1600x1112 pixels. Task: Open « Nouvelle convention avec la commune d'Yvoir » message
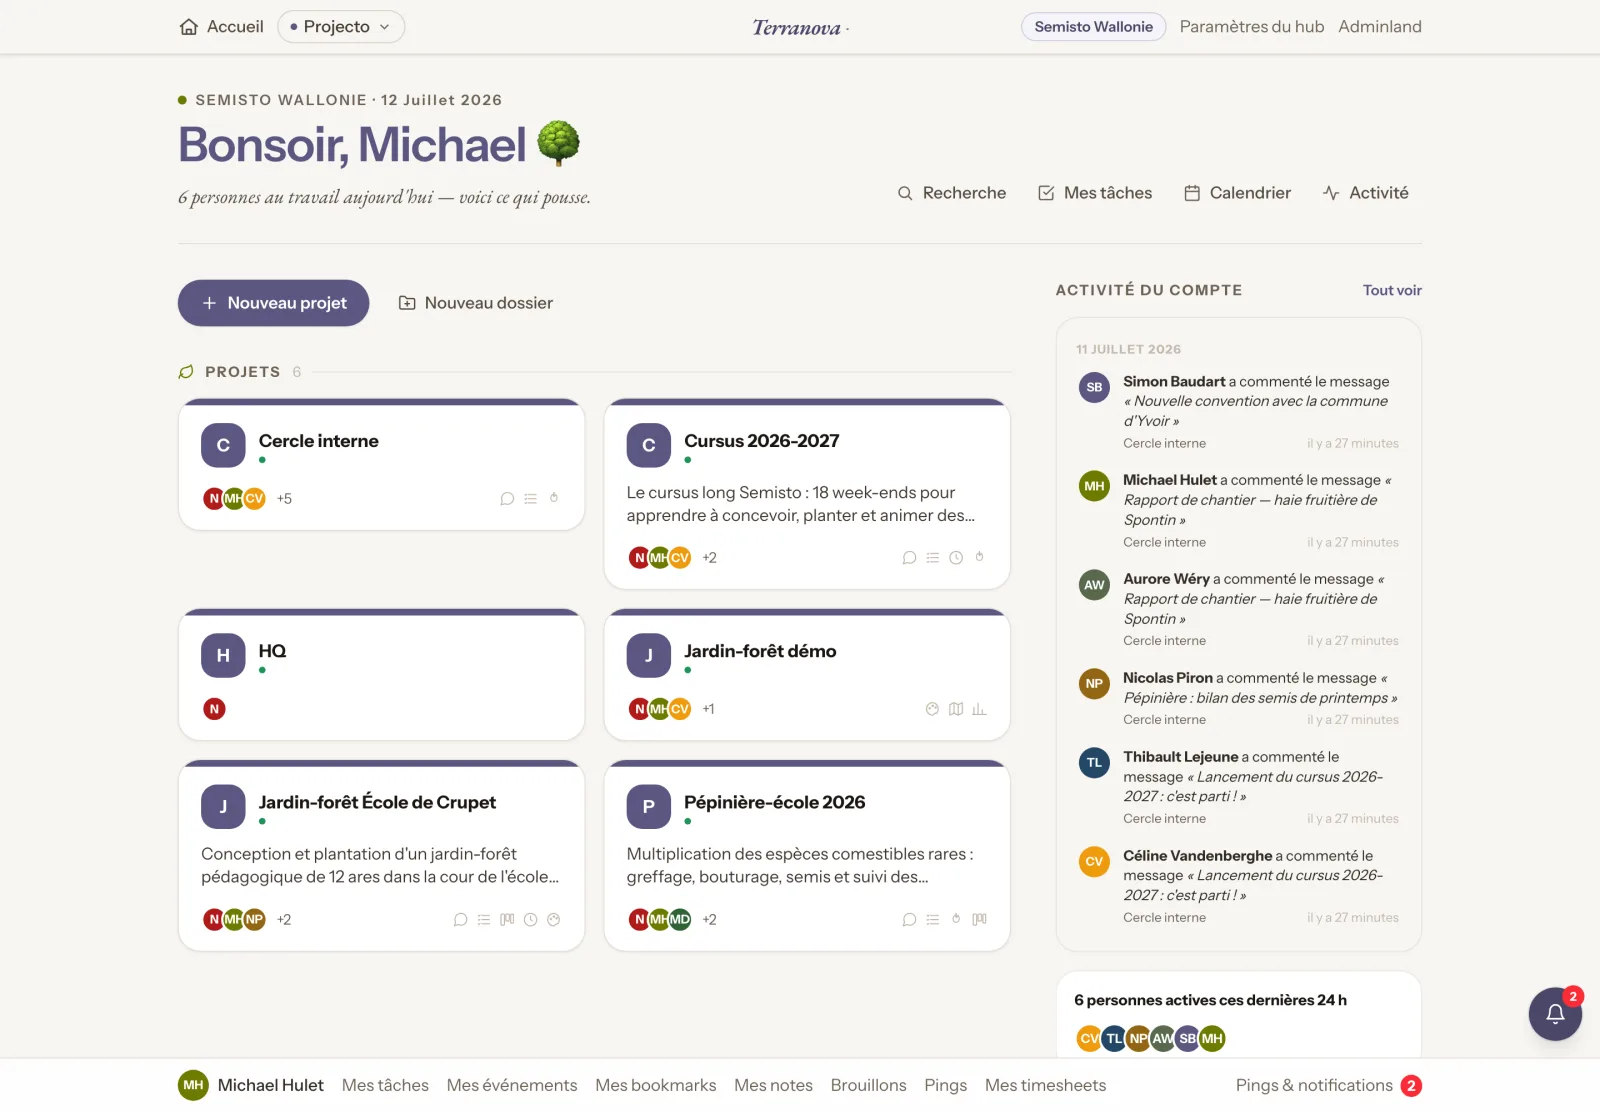point(1256,411)
